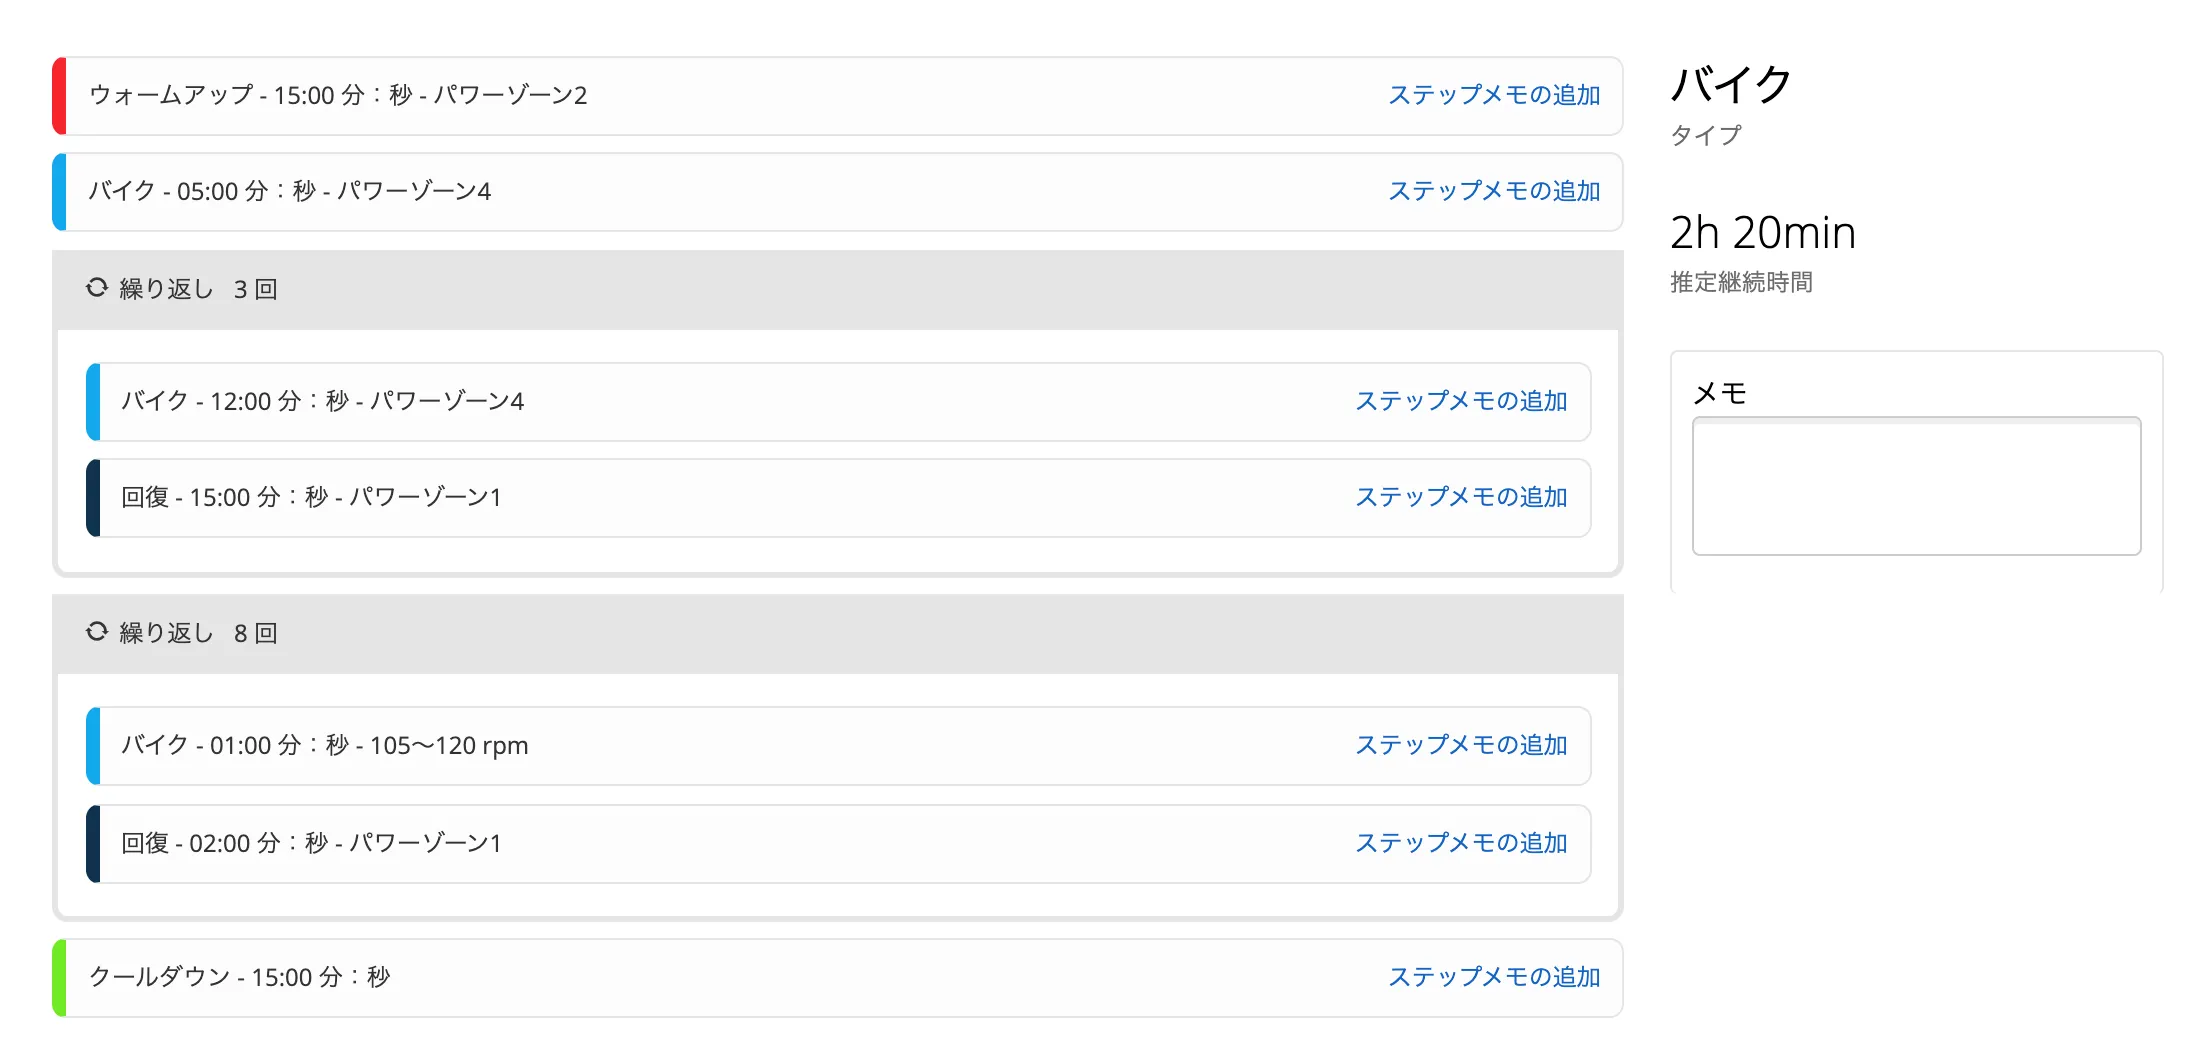Click the バイク workout type label

1731,86
